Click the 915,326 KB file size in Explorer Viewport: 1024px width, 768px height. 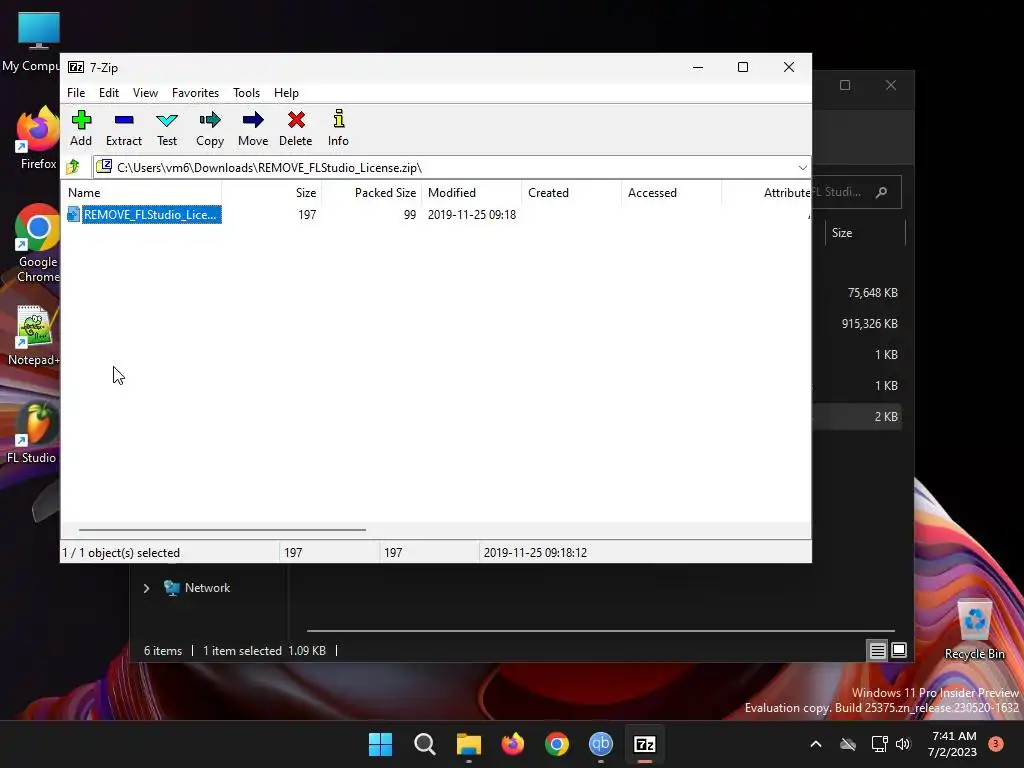pos(869,323)
